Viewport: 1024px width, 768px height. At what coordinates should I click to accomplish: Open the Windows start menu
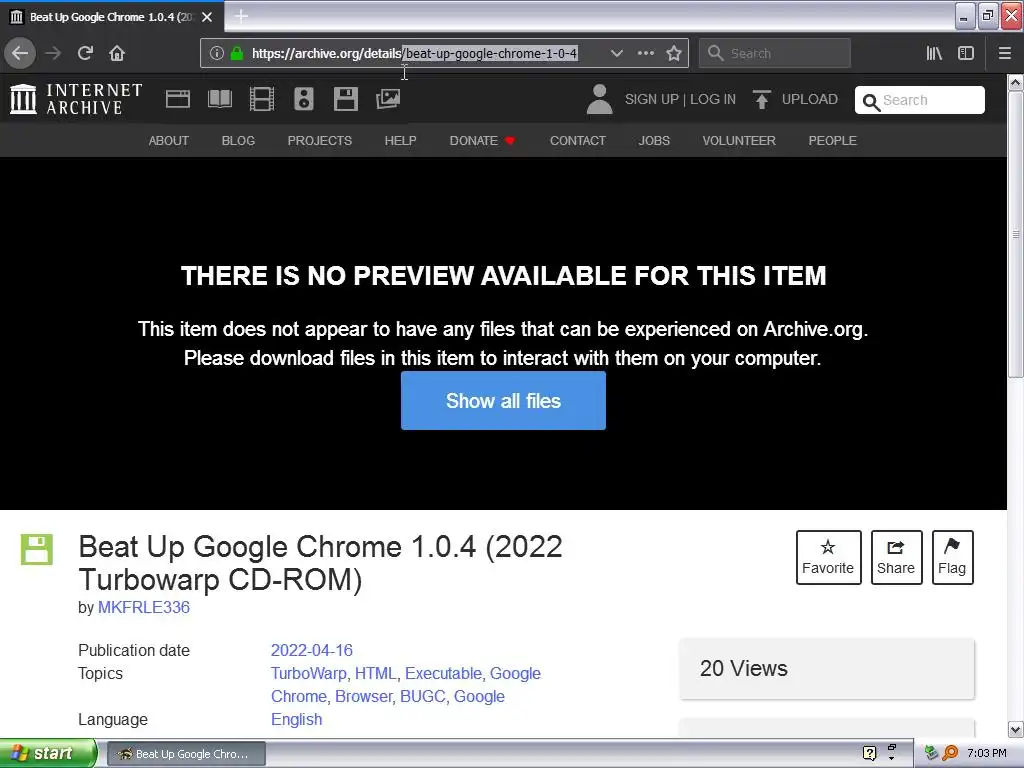pos(48,753)
